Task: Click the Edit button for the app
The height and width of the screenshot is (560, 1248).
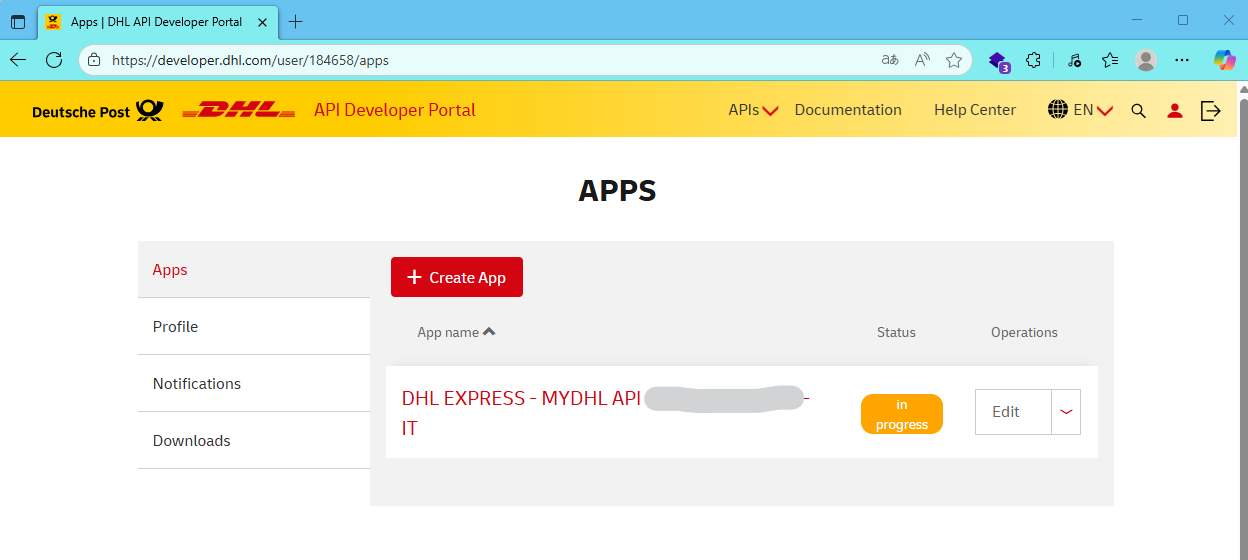Action: (1013, 412)
